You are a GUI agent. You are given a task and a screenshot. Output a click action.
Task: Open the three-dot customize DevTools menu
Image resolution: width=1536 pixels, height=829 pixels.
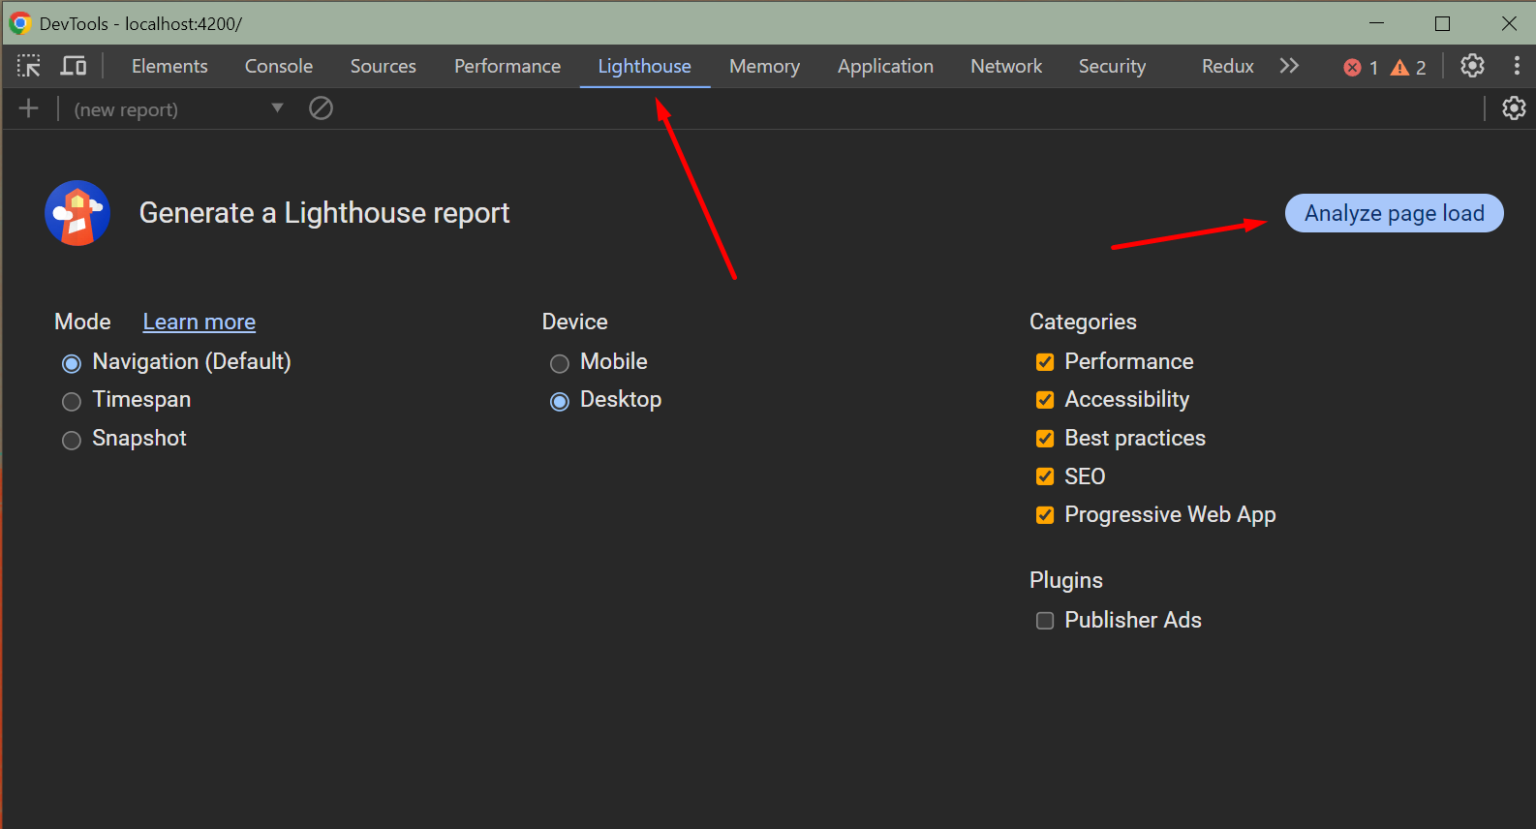click(1517, 65)
